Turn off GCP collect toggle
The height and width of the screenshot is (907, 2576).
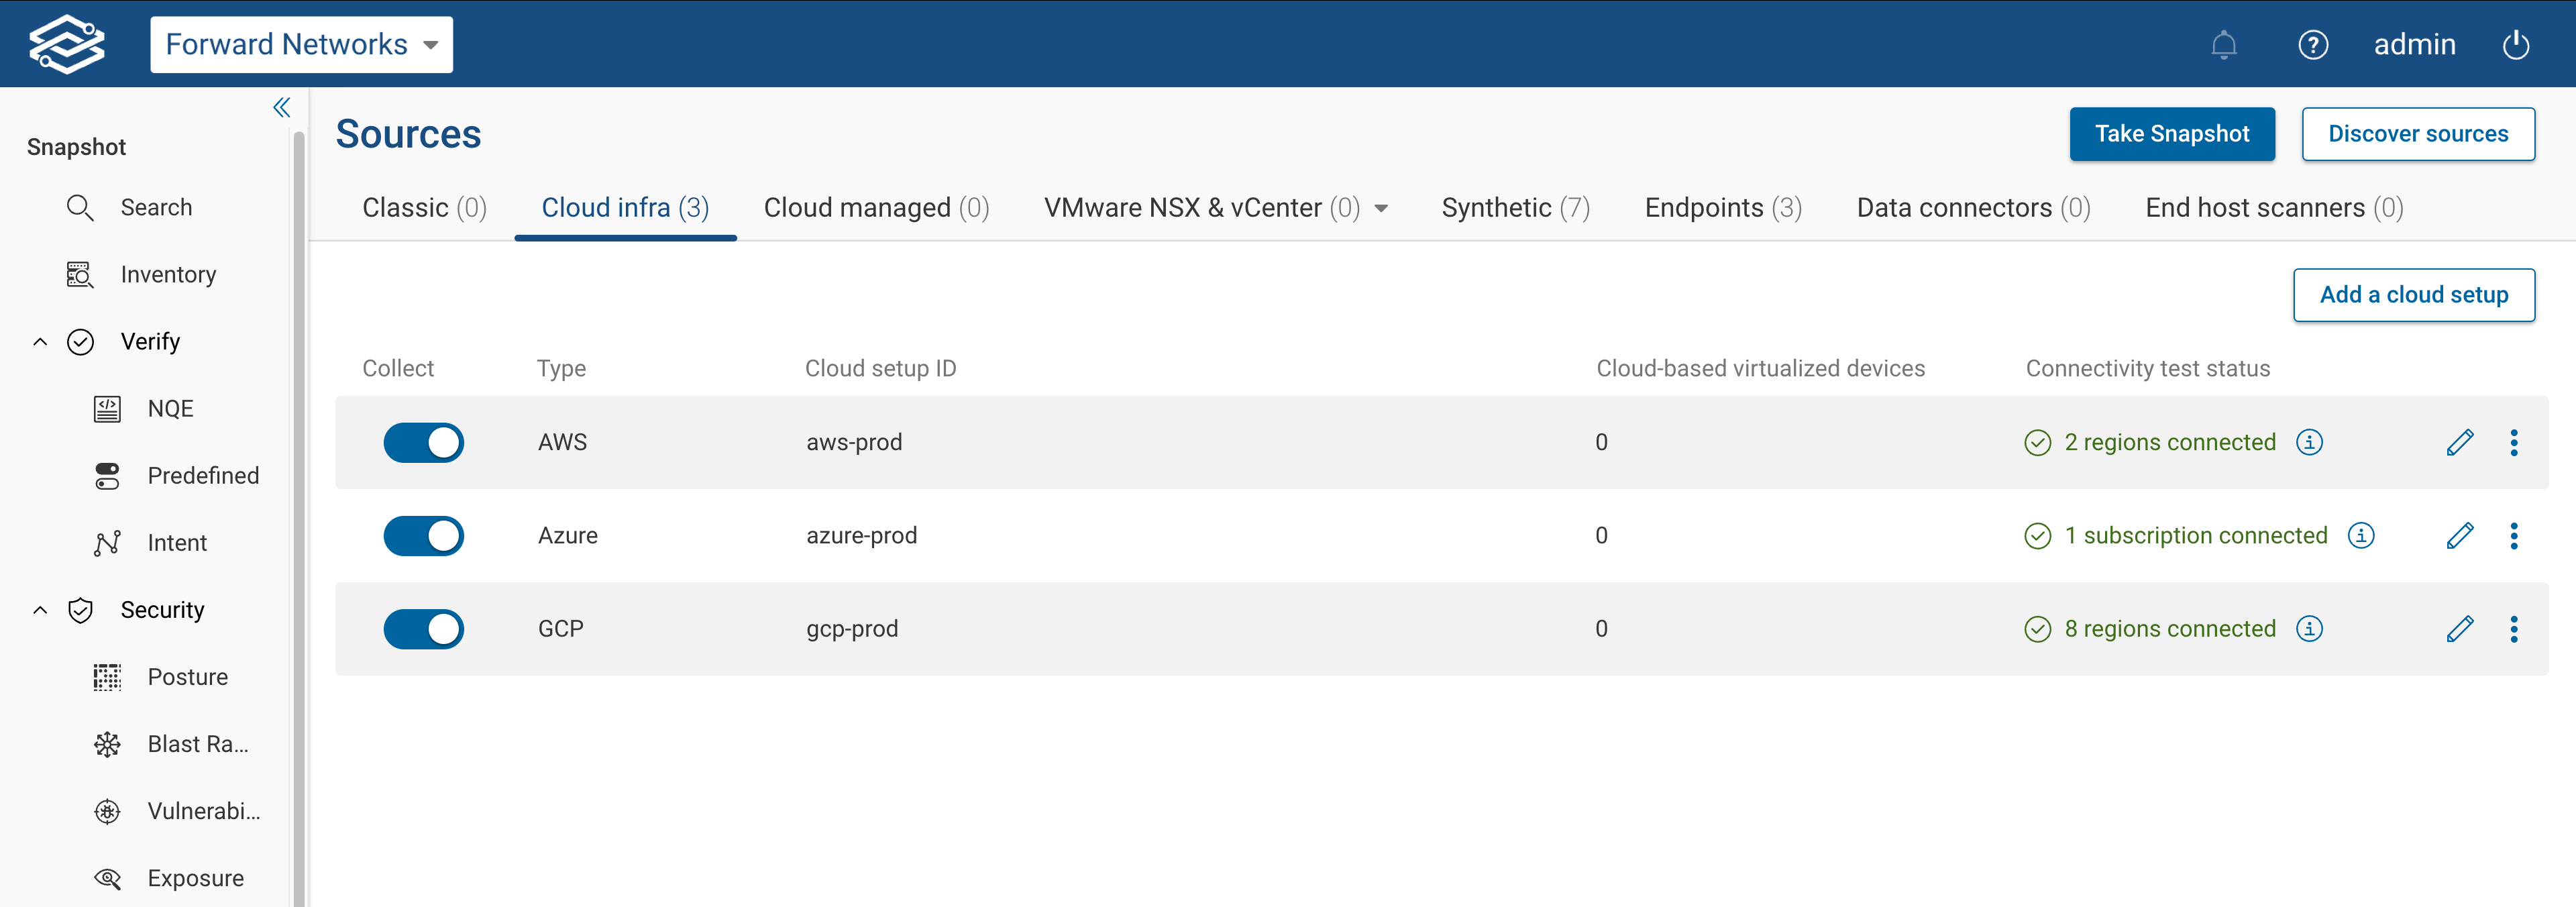click(424, 629)
